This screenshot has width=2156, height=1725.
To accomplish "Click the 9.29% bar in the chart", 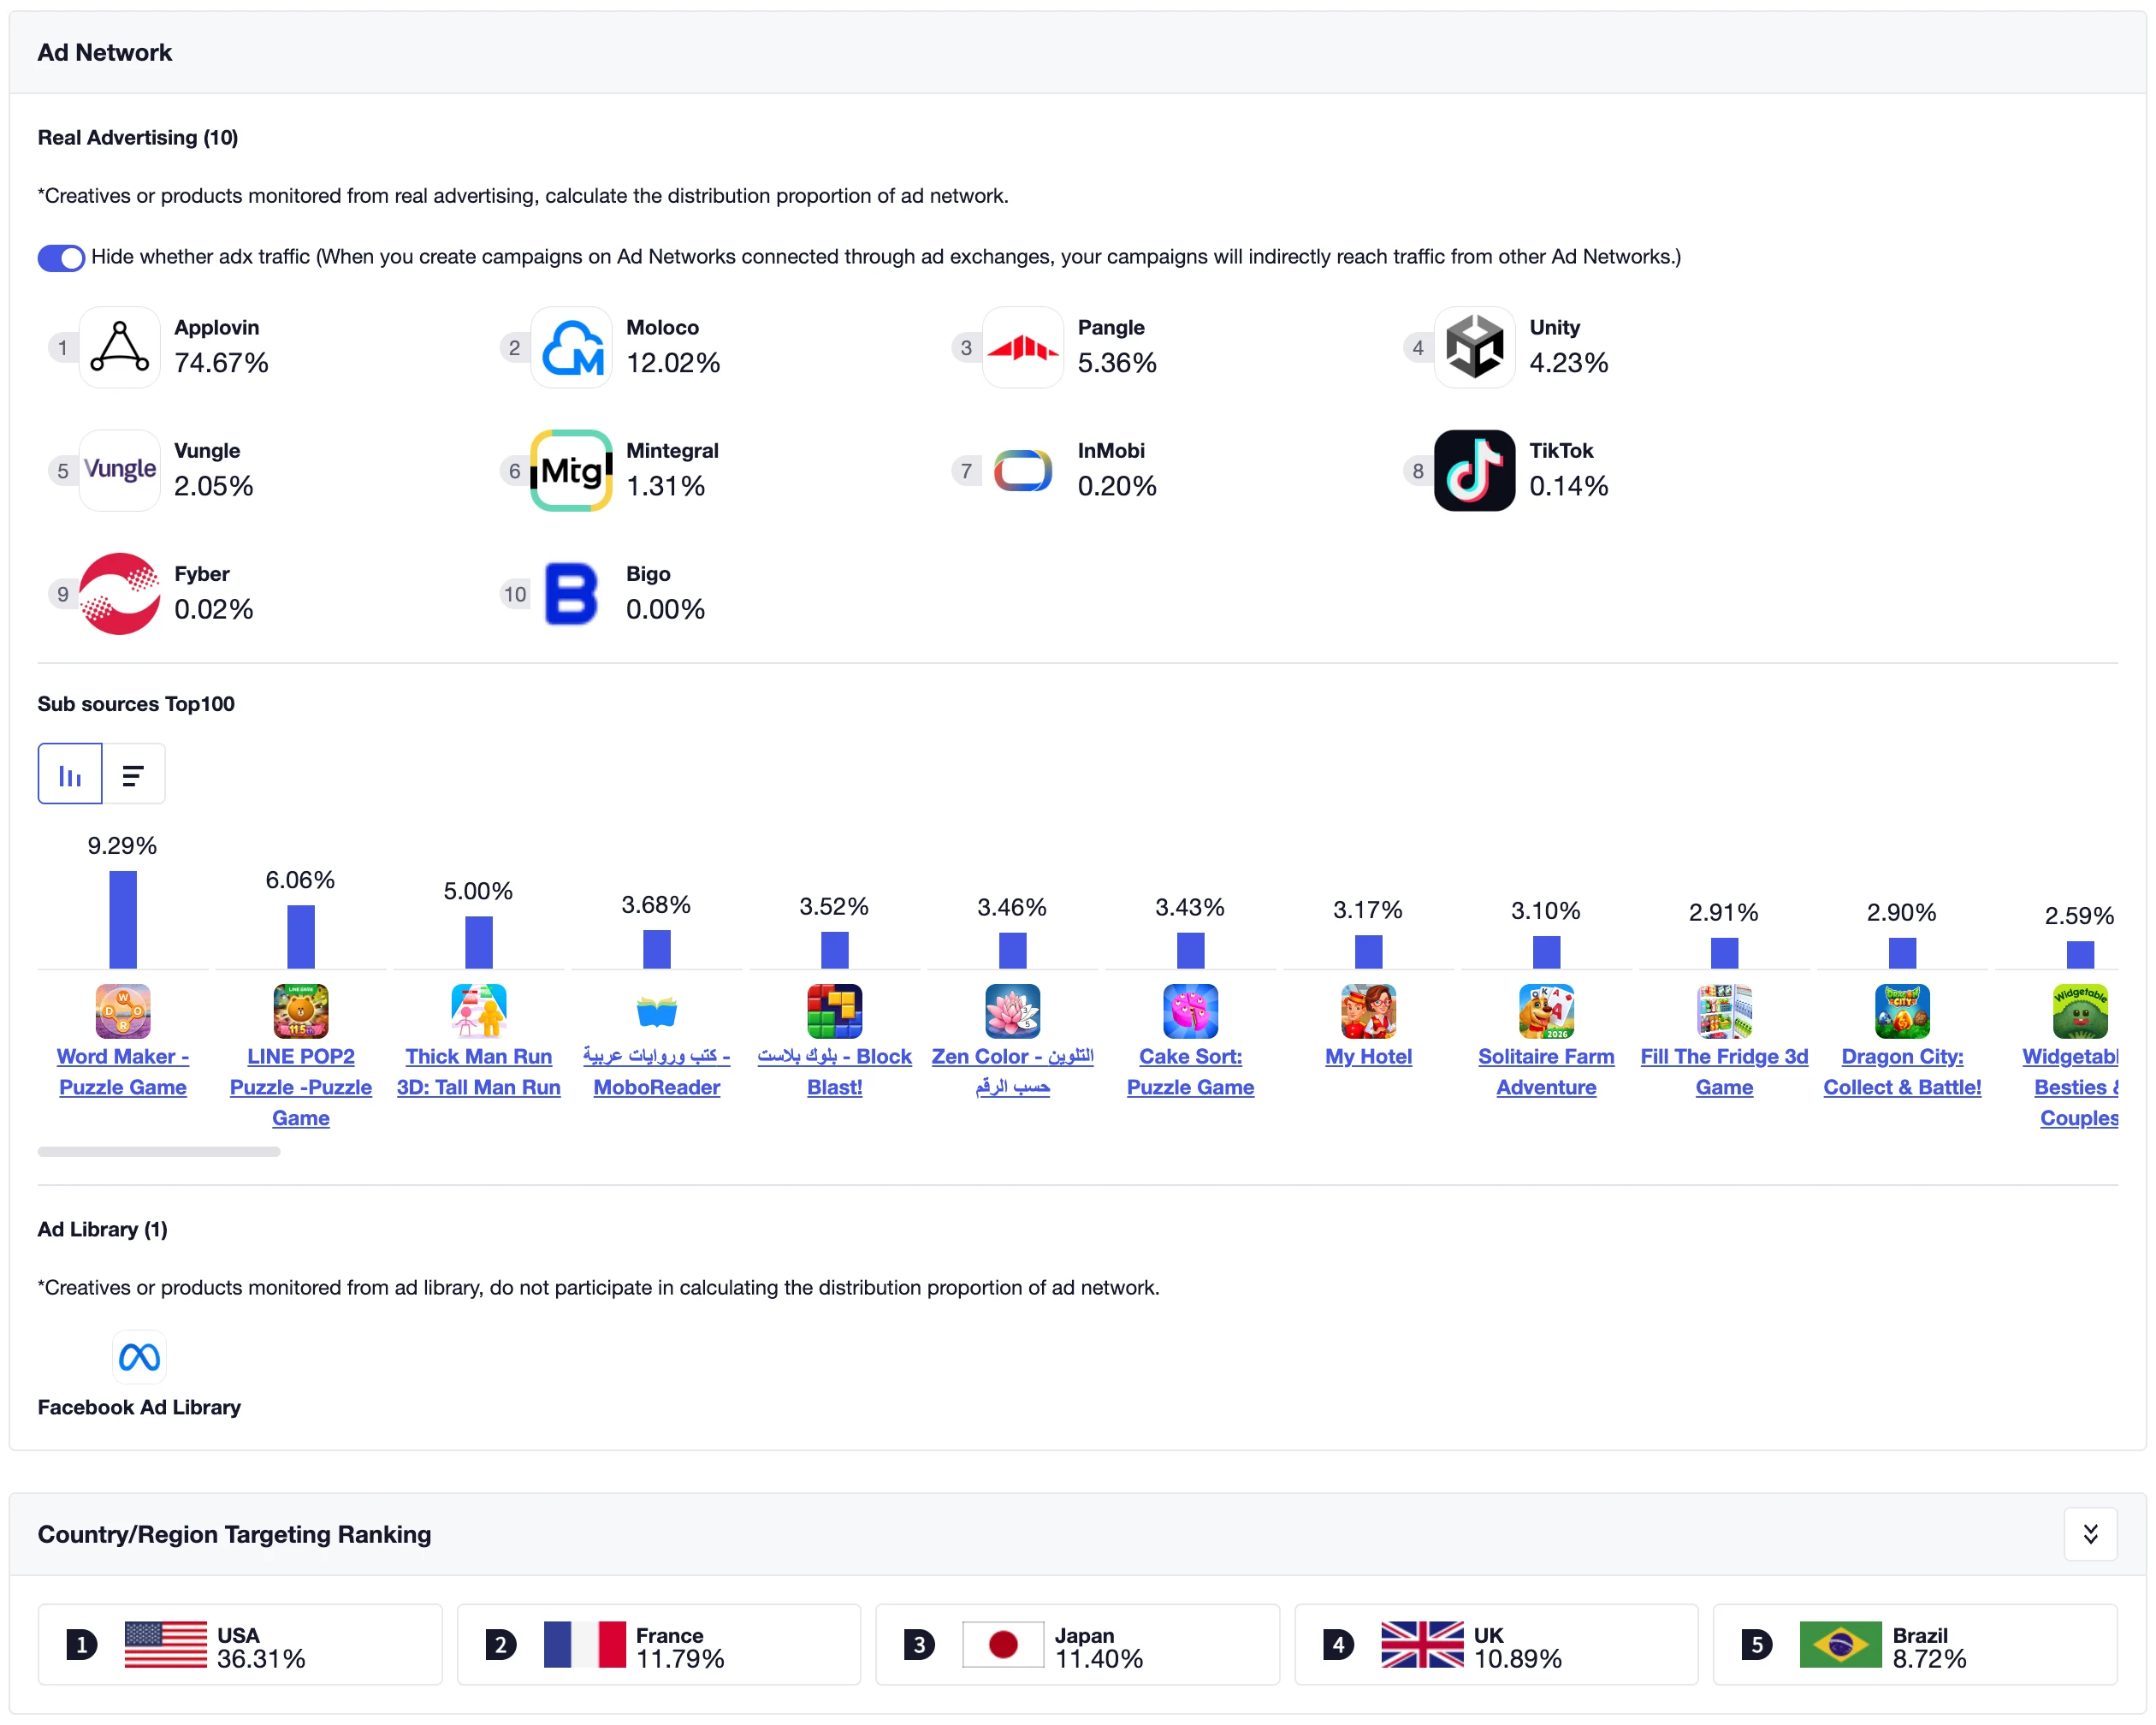I will (x=123, y=919).
